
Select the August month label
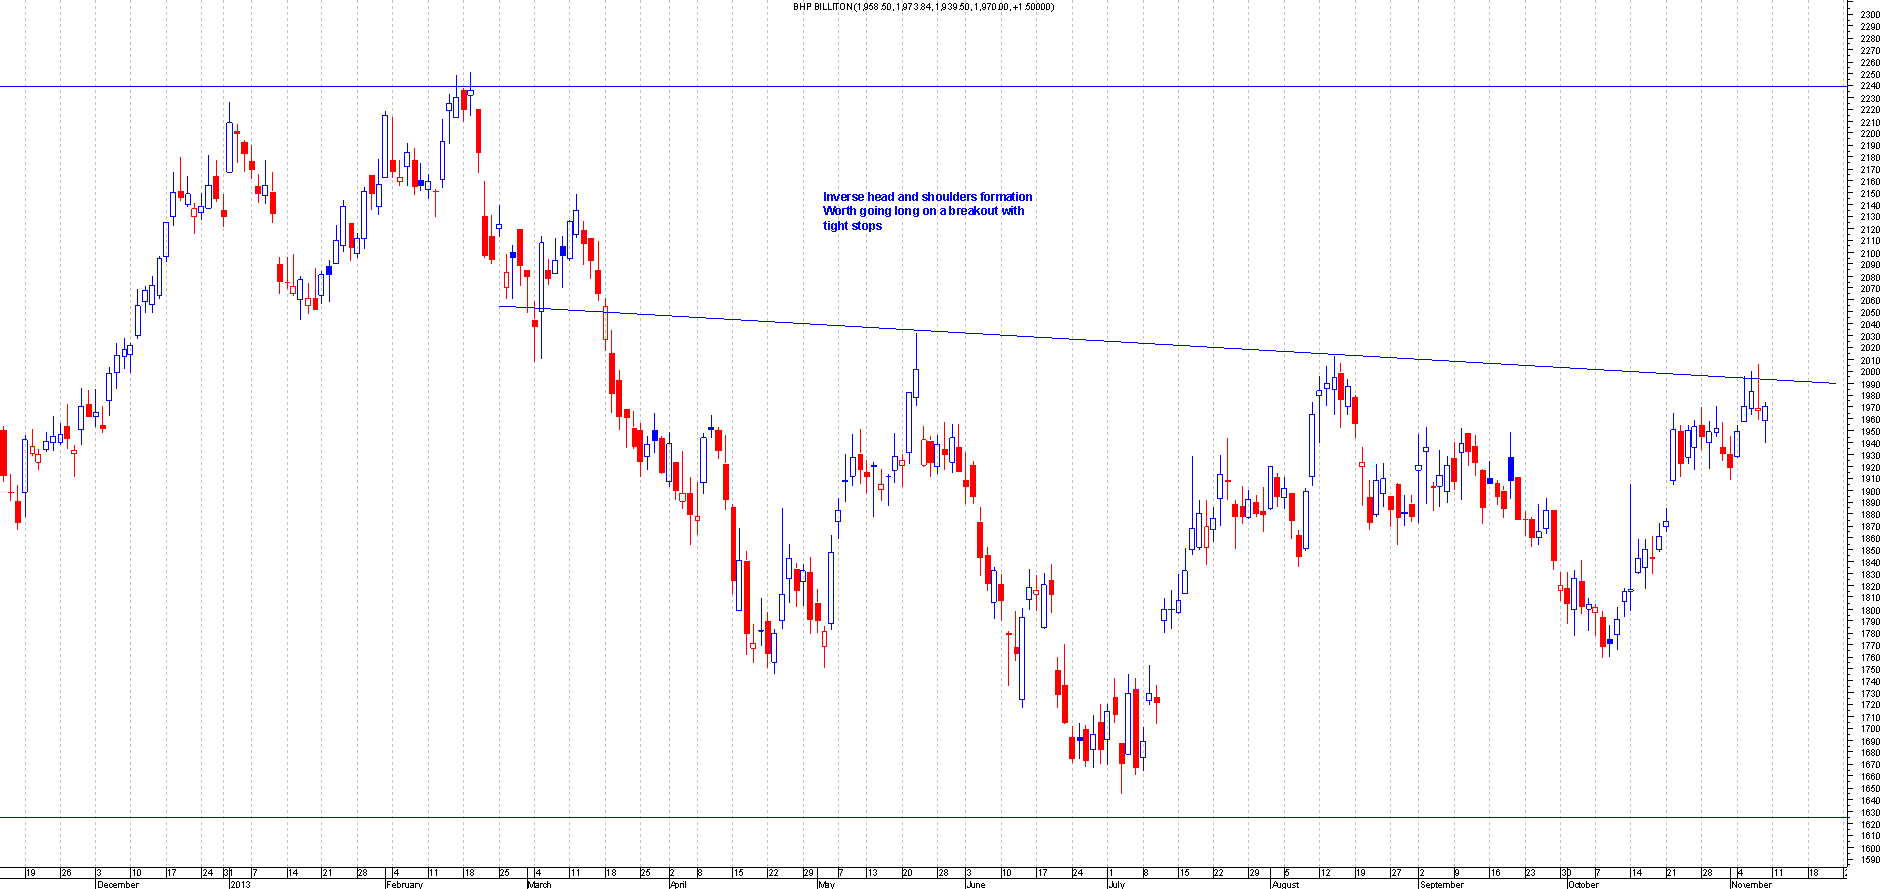[1285, 884]
